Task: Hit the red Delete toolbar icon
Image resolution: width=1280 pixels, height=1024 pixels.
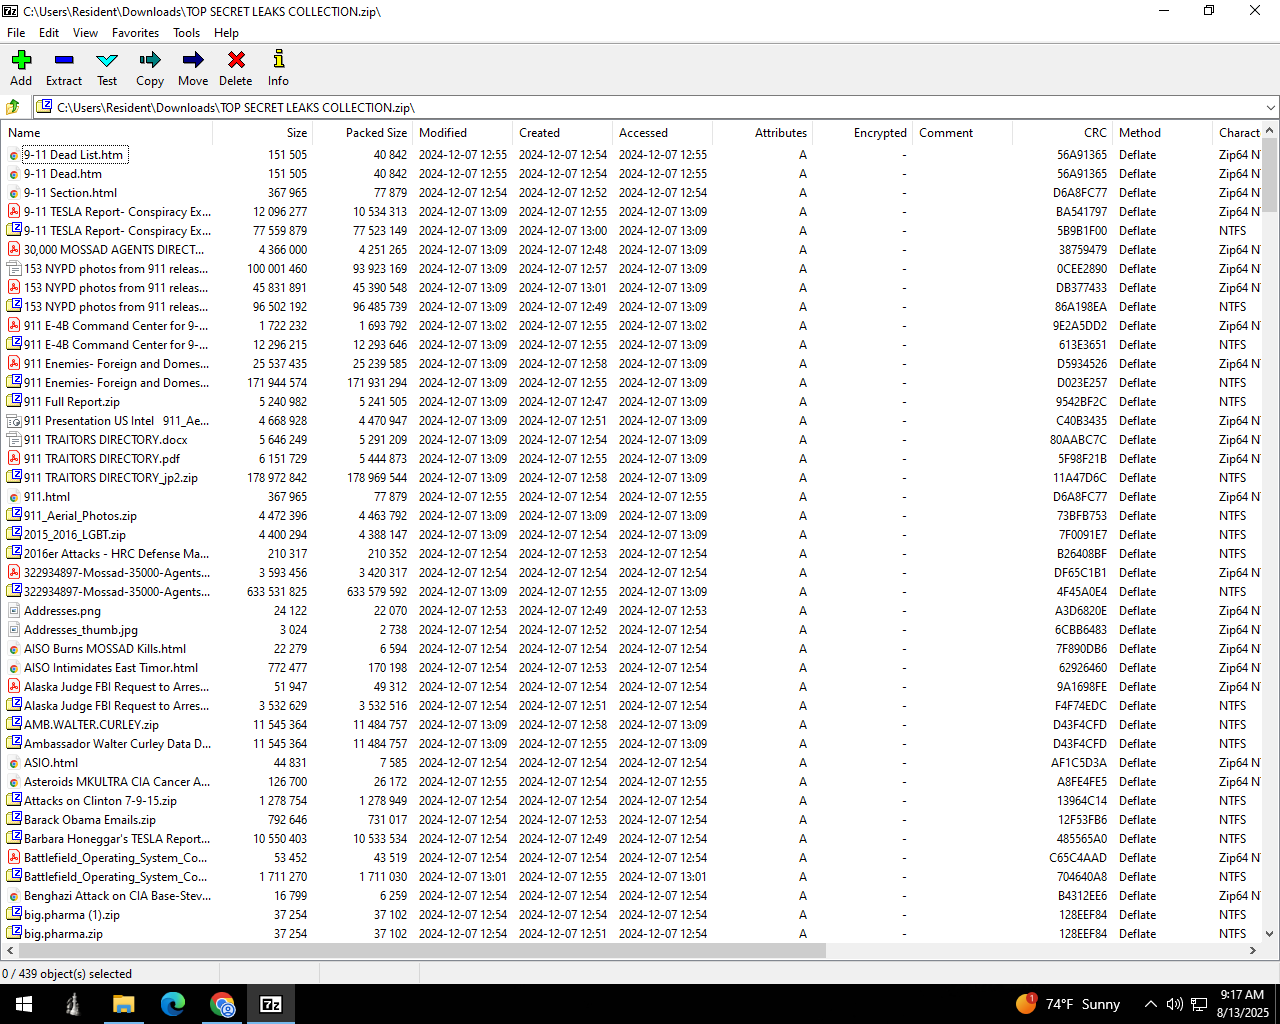Action: coord(236,68)
